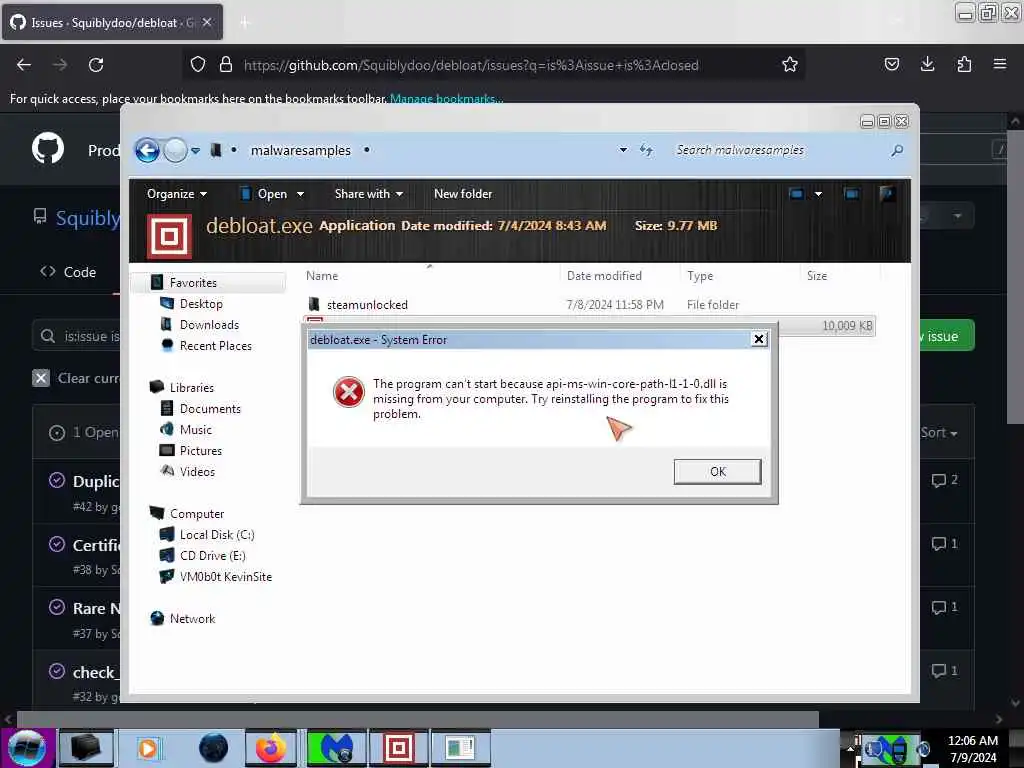Image resolution: width=1024 pixels, height=768 pixels.
Task: Click the Pocket save icon in Firefox
Action: pyautogui.click(x=891, y=65)
